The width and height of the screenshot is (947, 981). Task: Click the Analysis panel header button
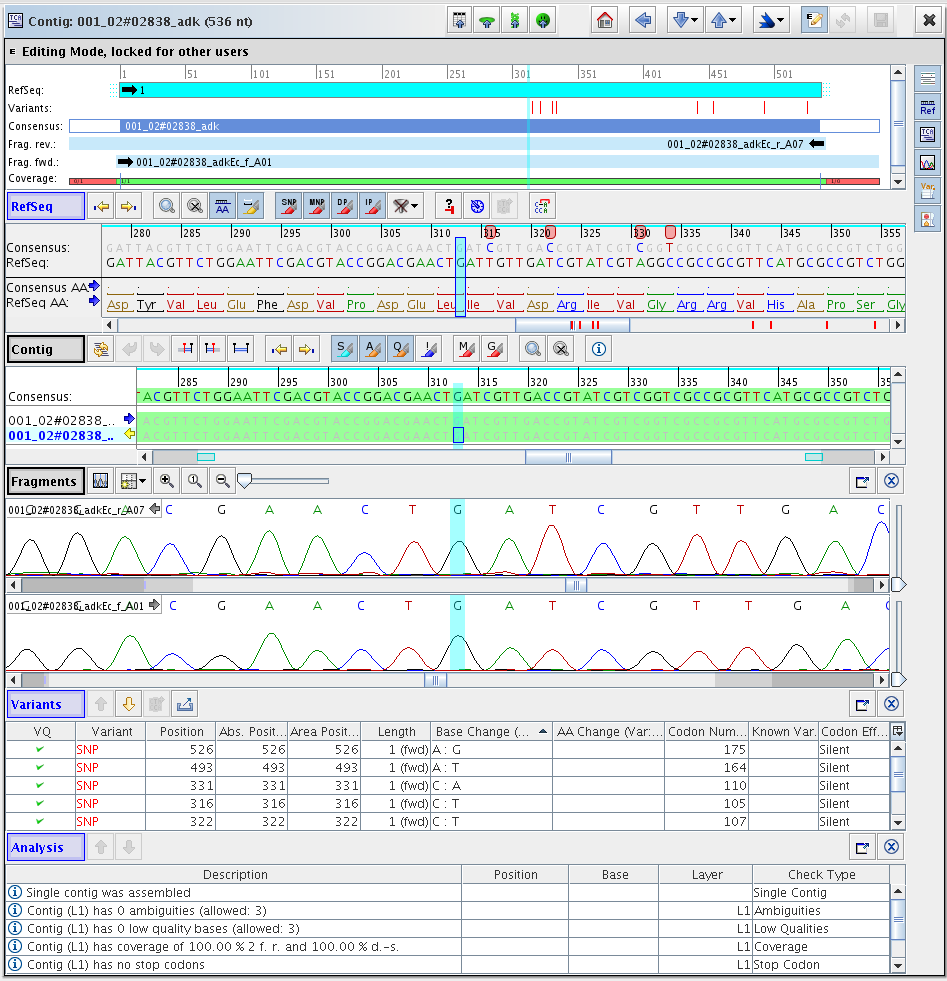click(x=43, y=847)
